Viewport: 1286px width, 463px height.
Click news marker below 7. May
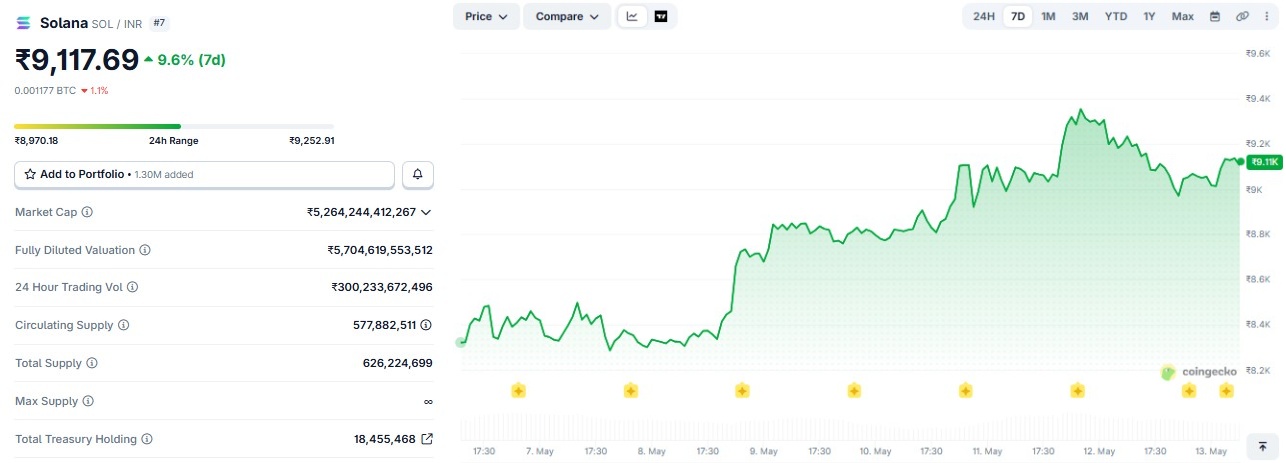(x=518, y=390)
